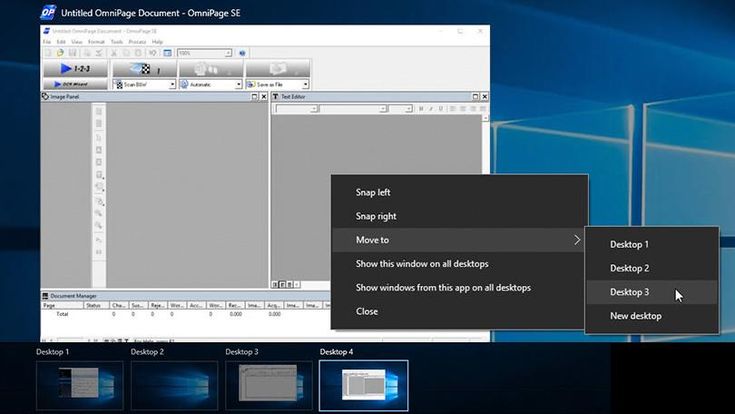The width and height of the screenshot is (735, 414).
Task: Start the 1-2-3 automatic process button
Action: [75, 69]
